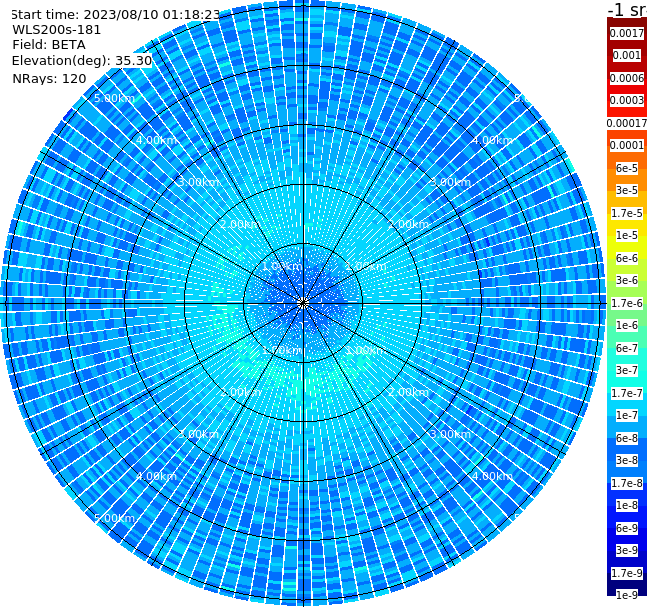This screenshot has height=607, width=647.
Task: Click the NRays: 120 label
Action: point(49,78)
